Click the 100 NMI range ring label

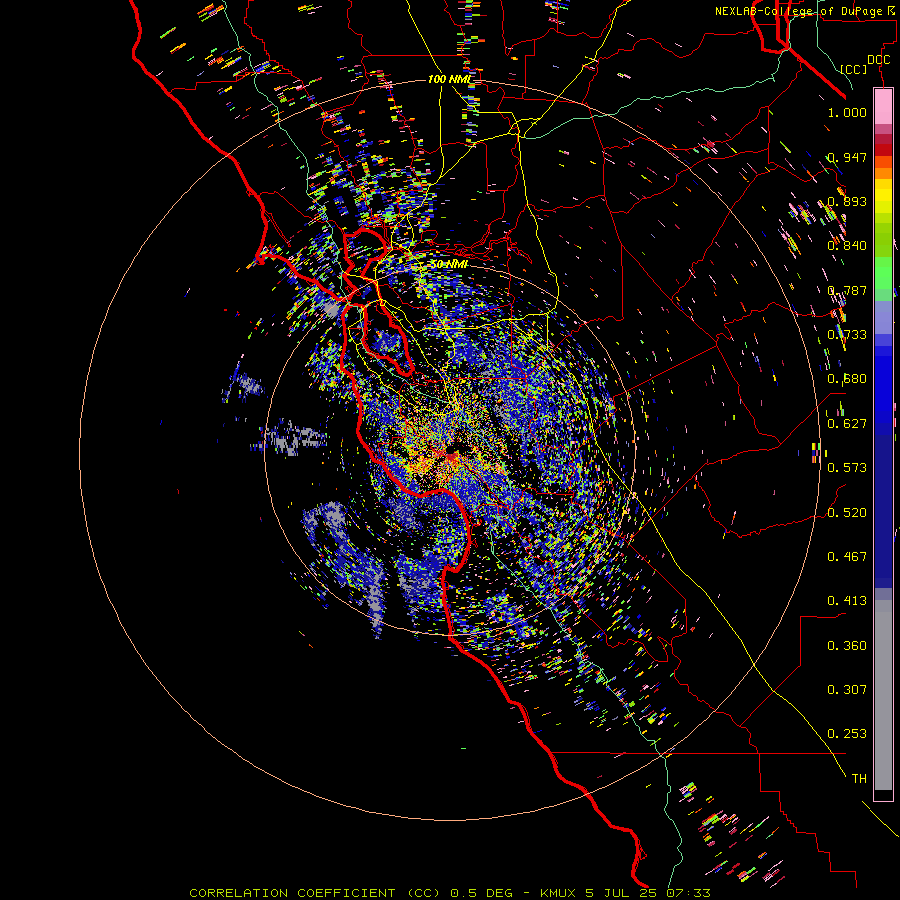click(x=449, y=79)
